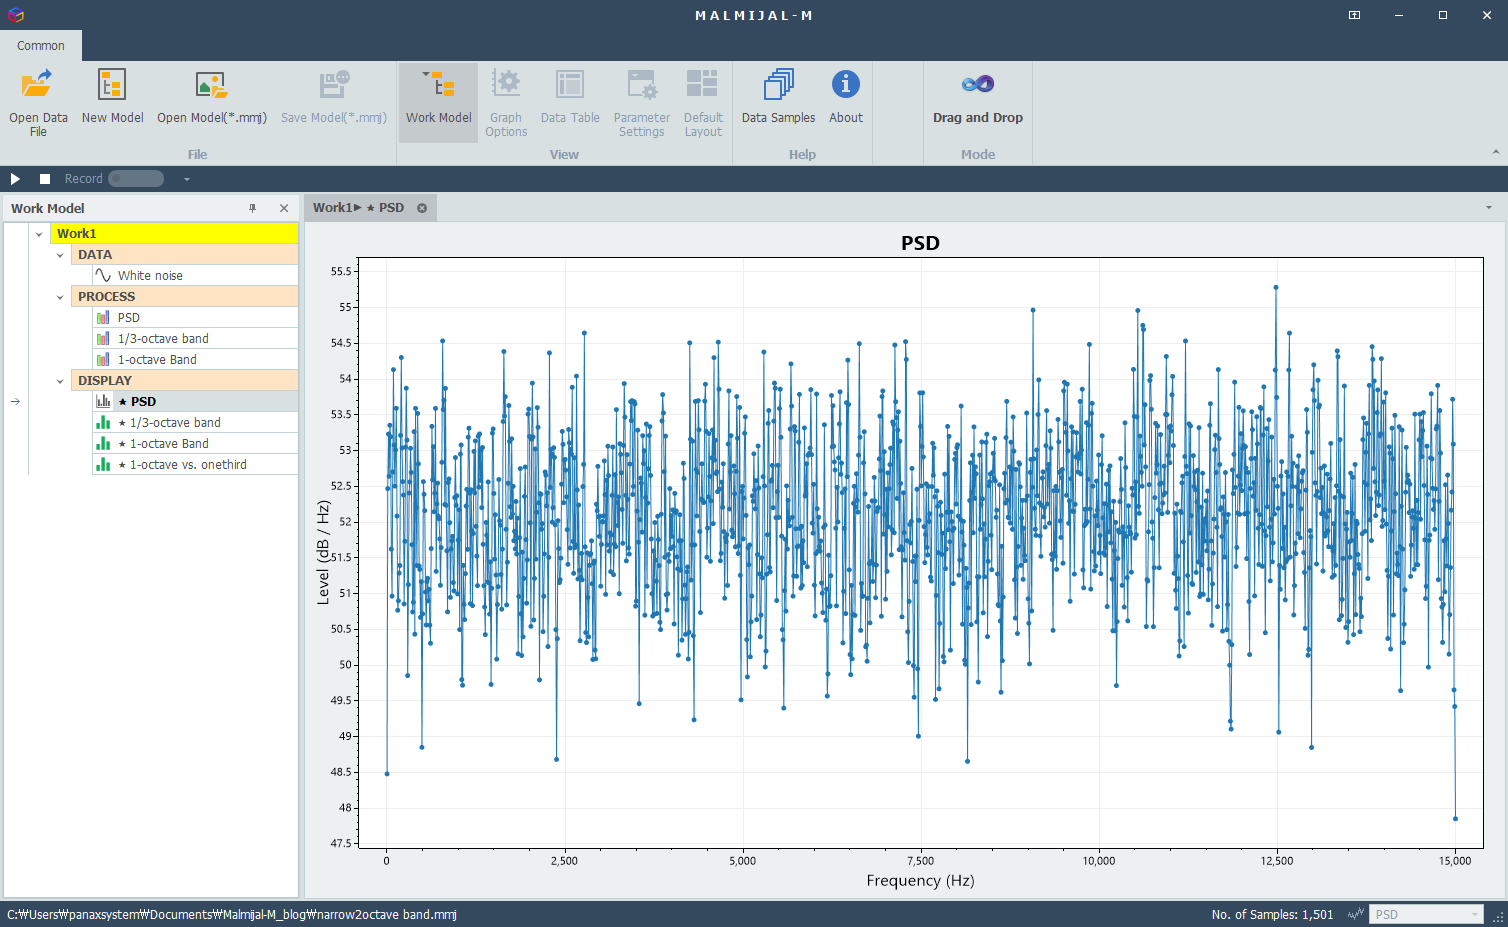
Task: Select the starred 1-octave Band display
Action: coord(195,444)
